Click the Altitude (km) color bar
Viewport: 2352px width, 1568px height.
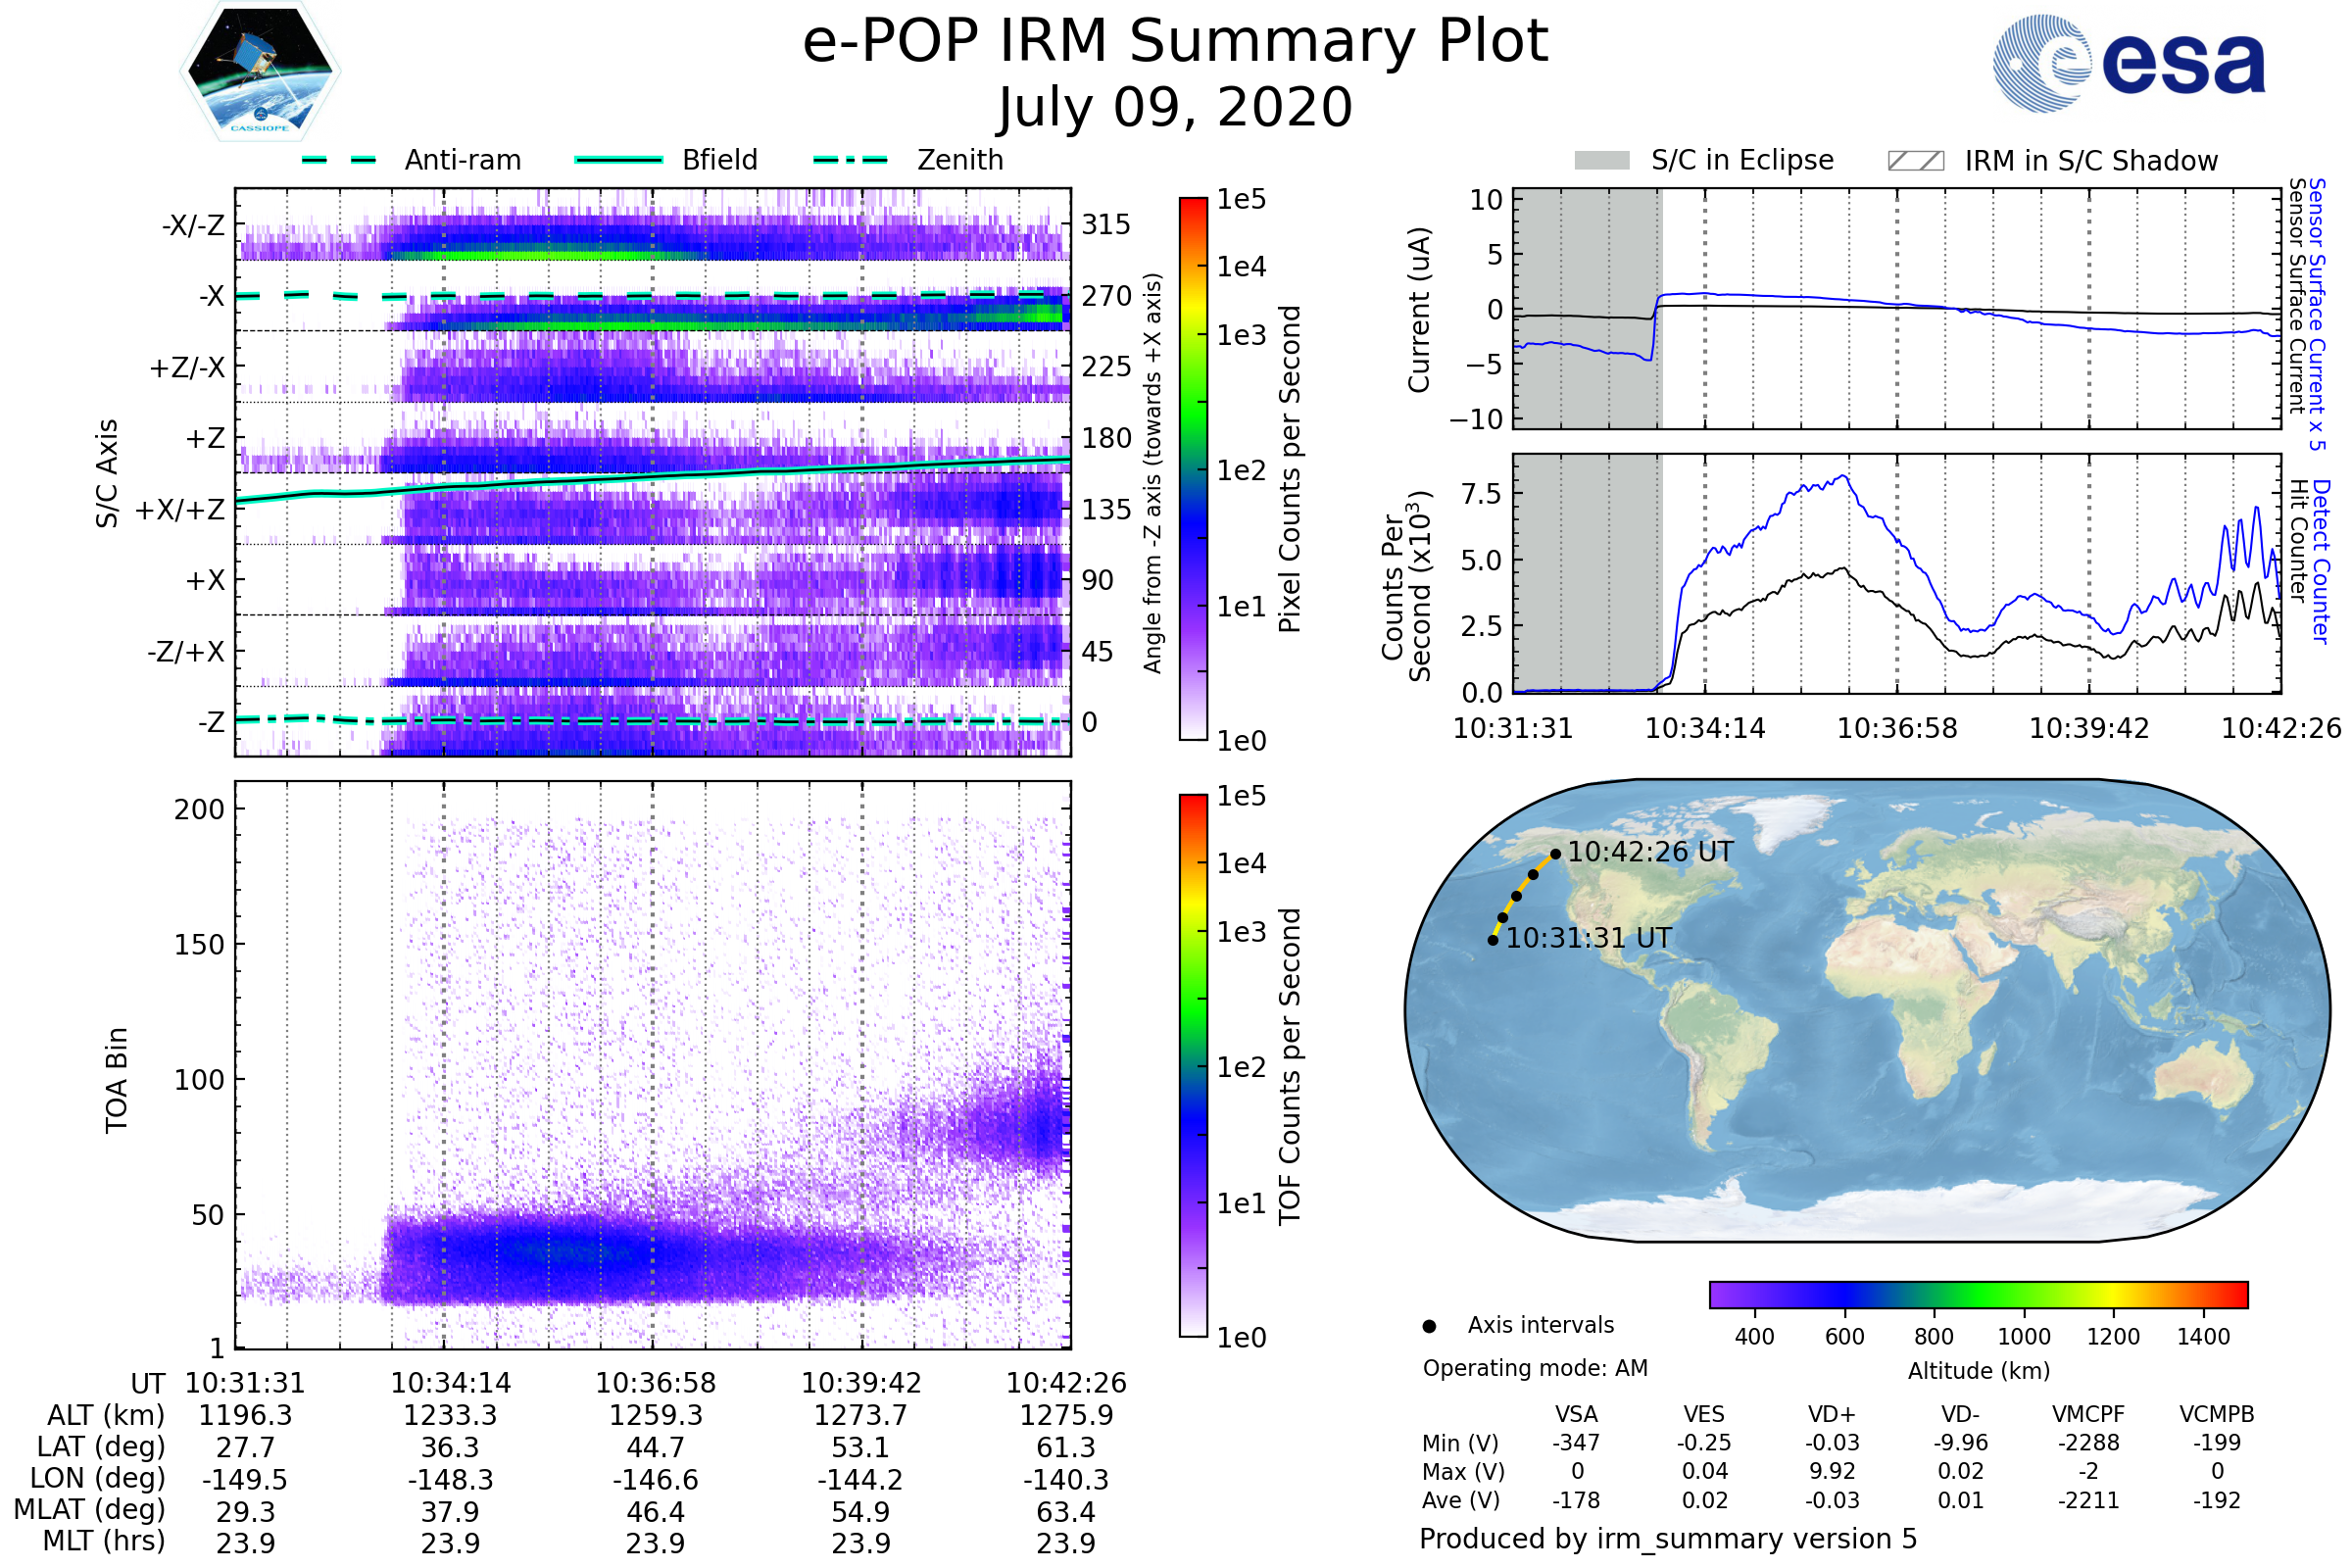coord(1978,1295)
